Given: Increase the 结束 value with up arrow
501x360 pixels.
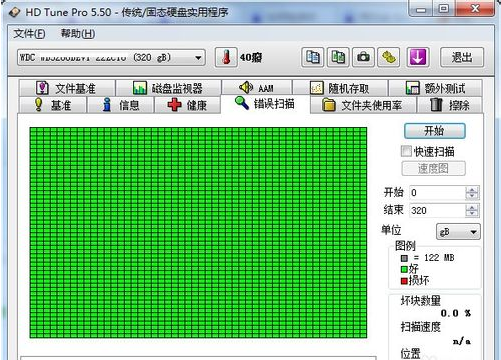Looking at the screenshot, I should click(x=472, y=207).
